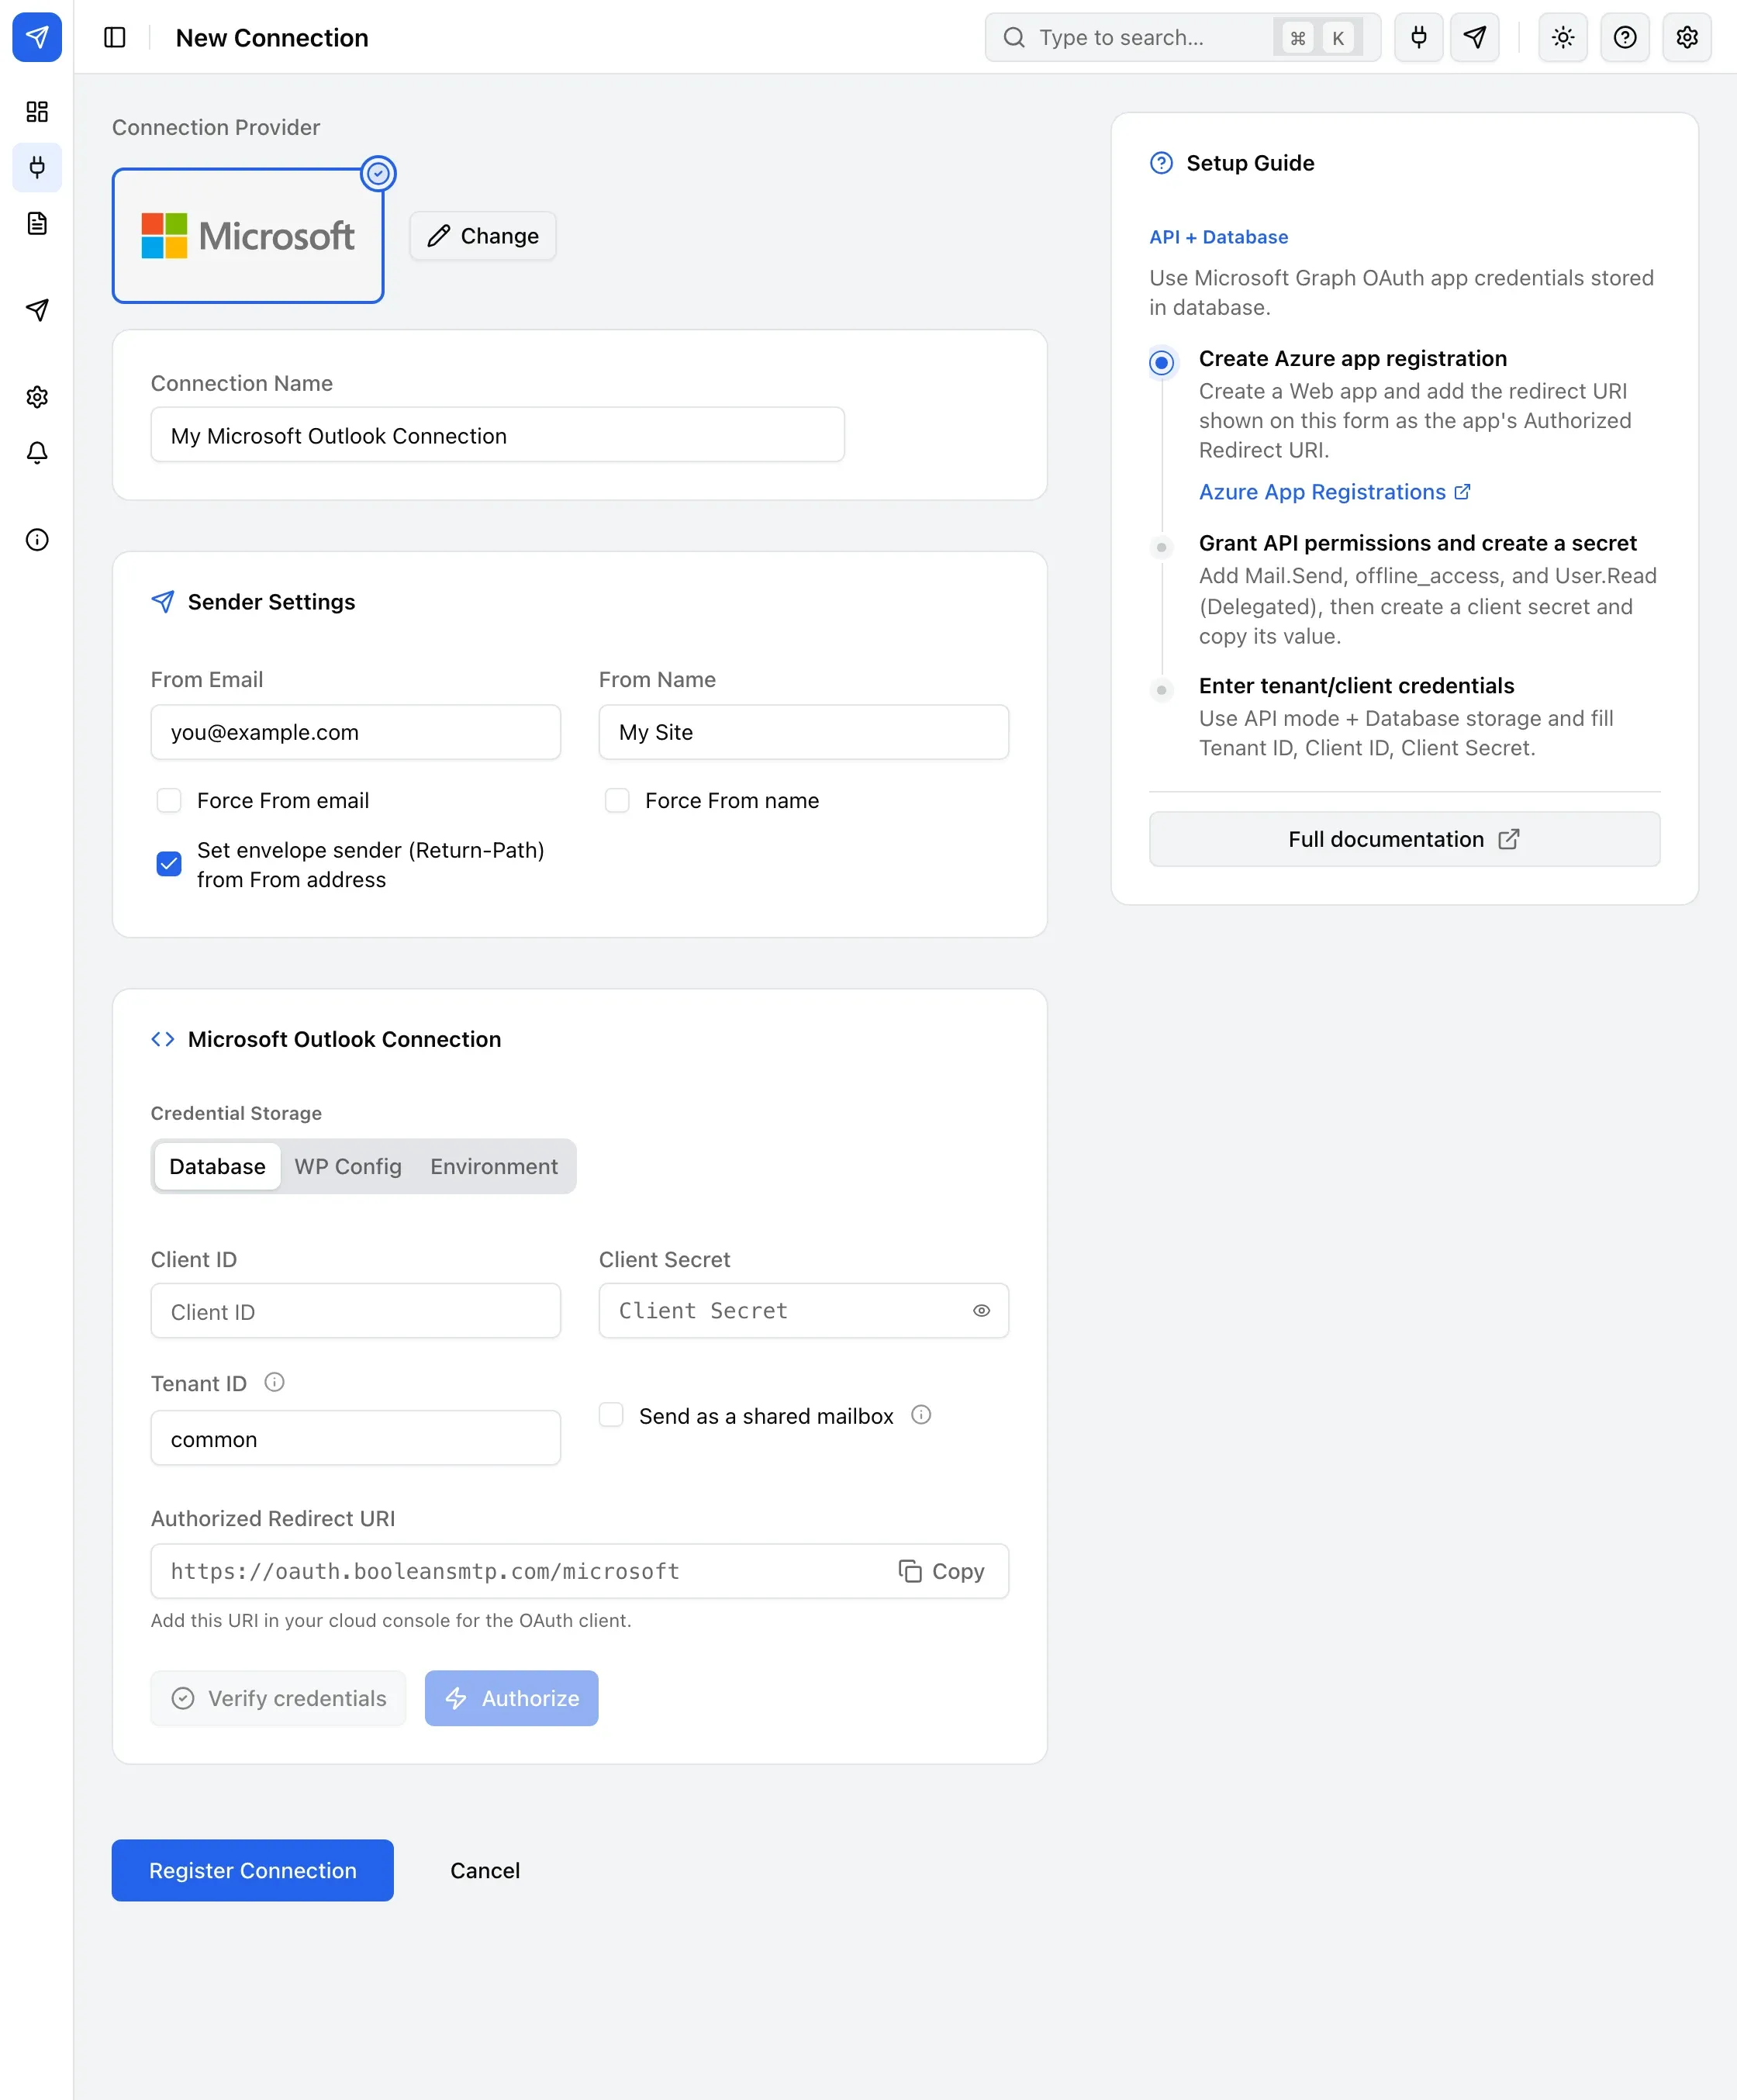Click the Authorize button
The height and width of the screenshot is (2100, 1737).
(x=511, y=1698)
